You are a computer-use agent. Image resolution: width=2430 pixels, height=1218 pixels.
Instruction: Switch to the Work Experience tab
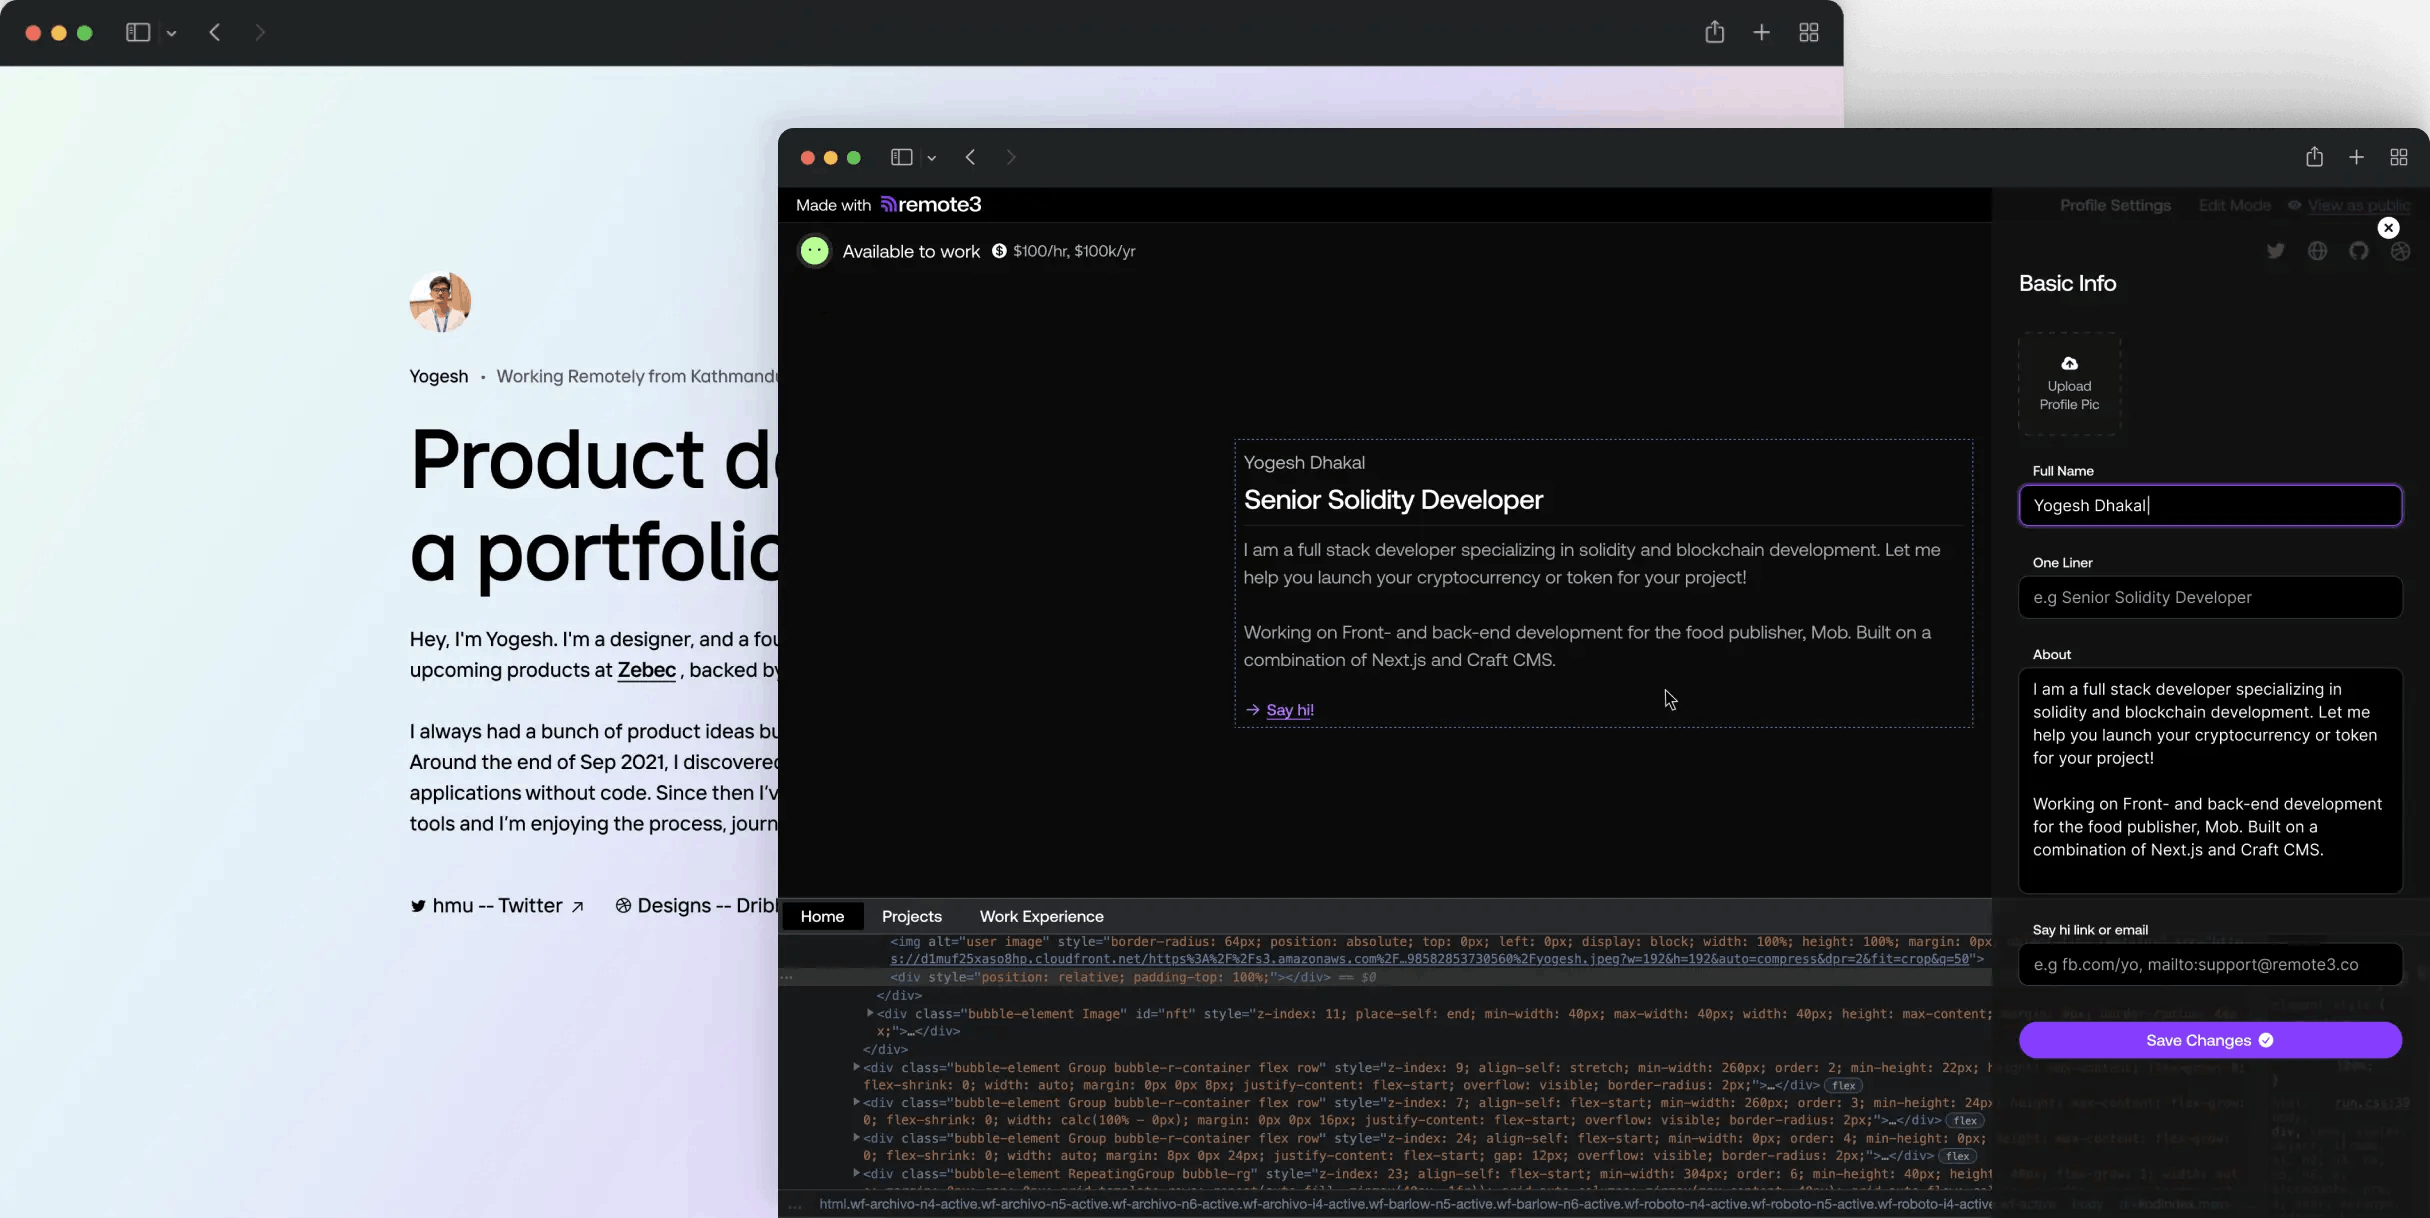(x=1041, y=916)
